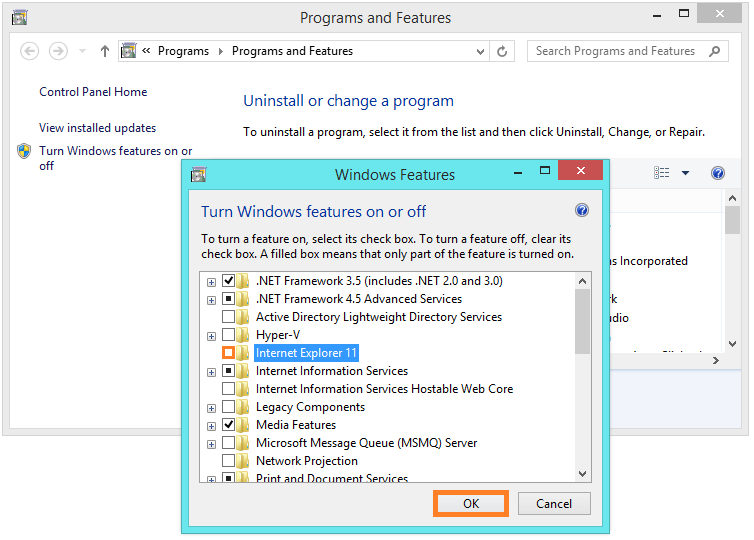
Task: Click the Back navigation arrow
Action: [x=29, y=51]
